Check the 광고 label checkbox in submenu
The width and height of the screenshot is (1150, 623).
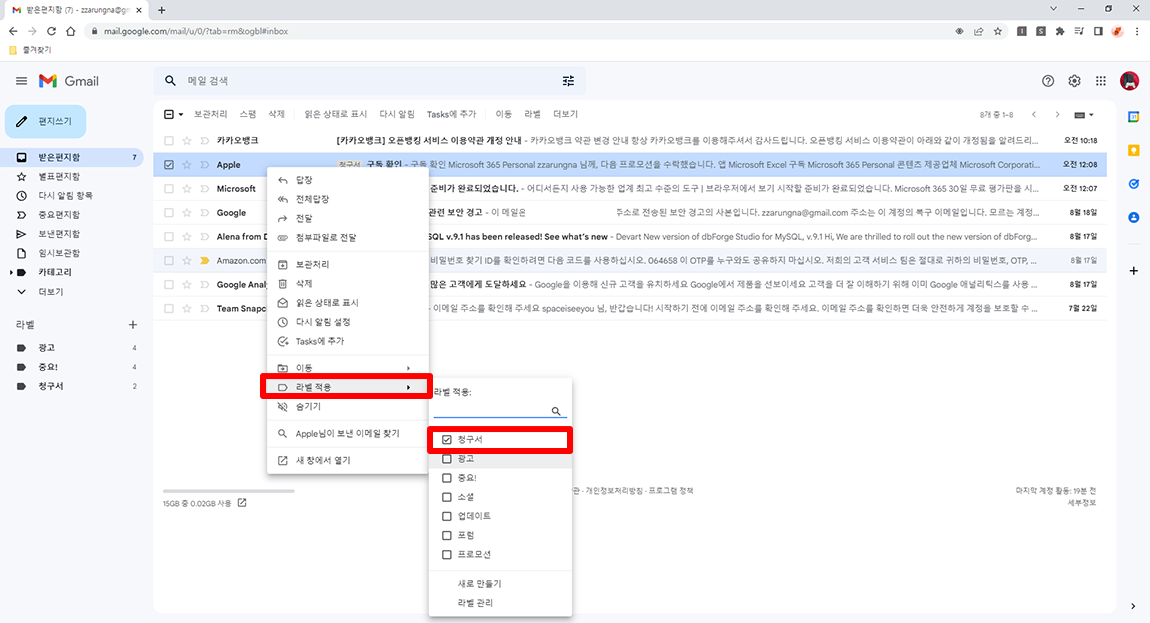447,459
